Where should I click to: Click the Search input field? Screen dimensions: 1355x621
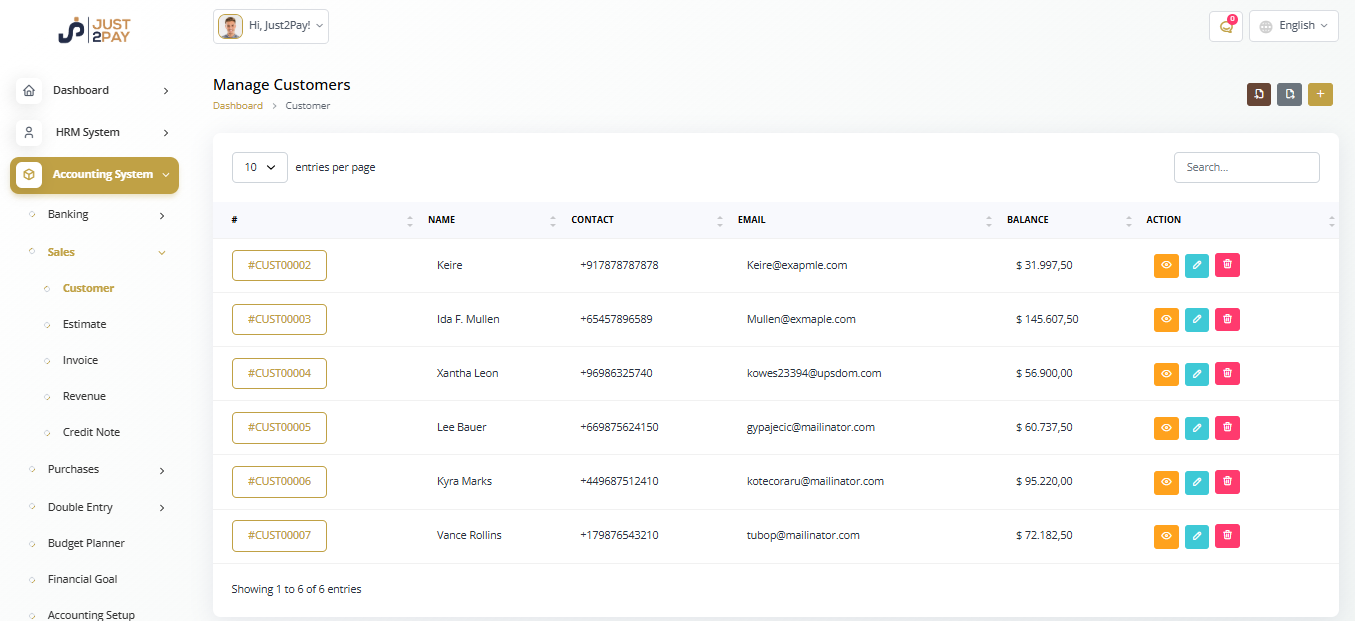pos(1246,167)
